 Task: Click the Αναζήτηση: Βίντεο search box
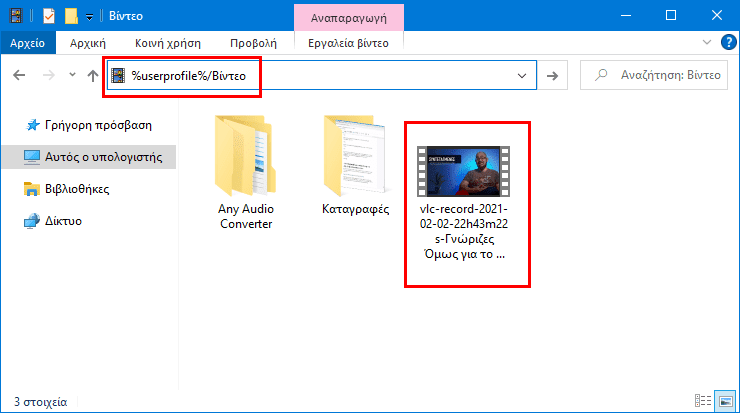click(654, 75)
